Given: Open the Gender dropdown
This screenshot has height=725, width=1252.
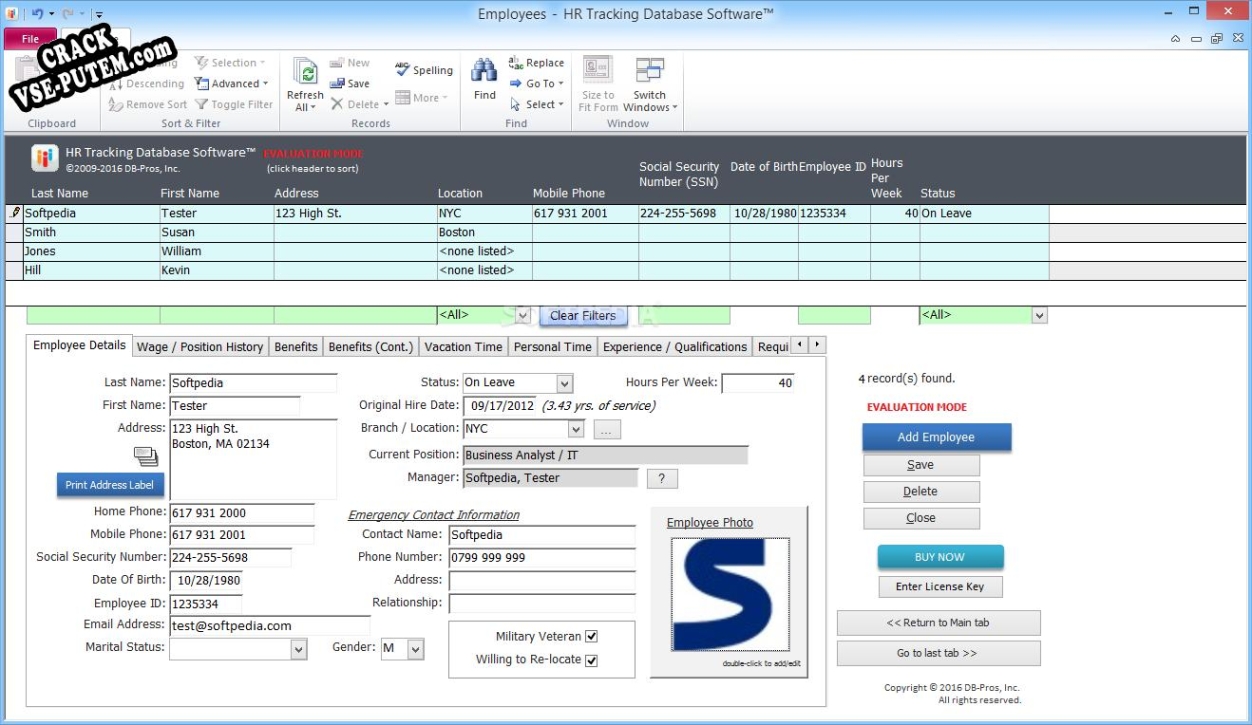Looking at the screenshot, I should click(415, 649).
